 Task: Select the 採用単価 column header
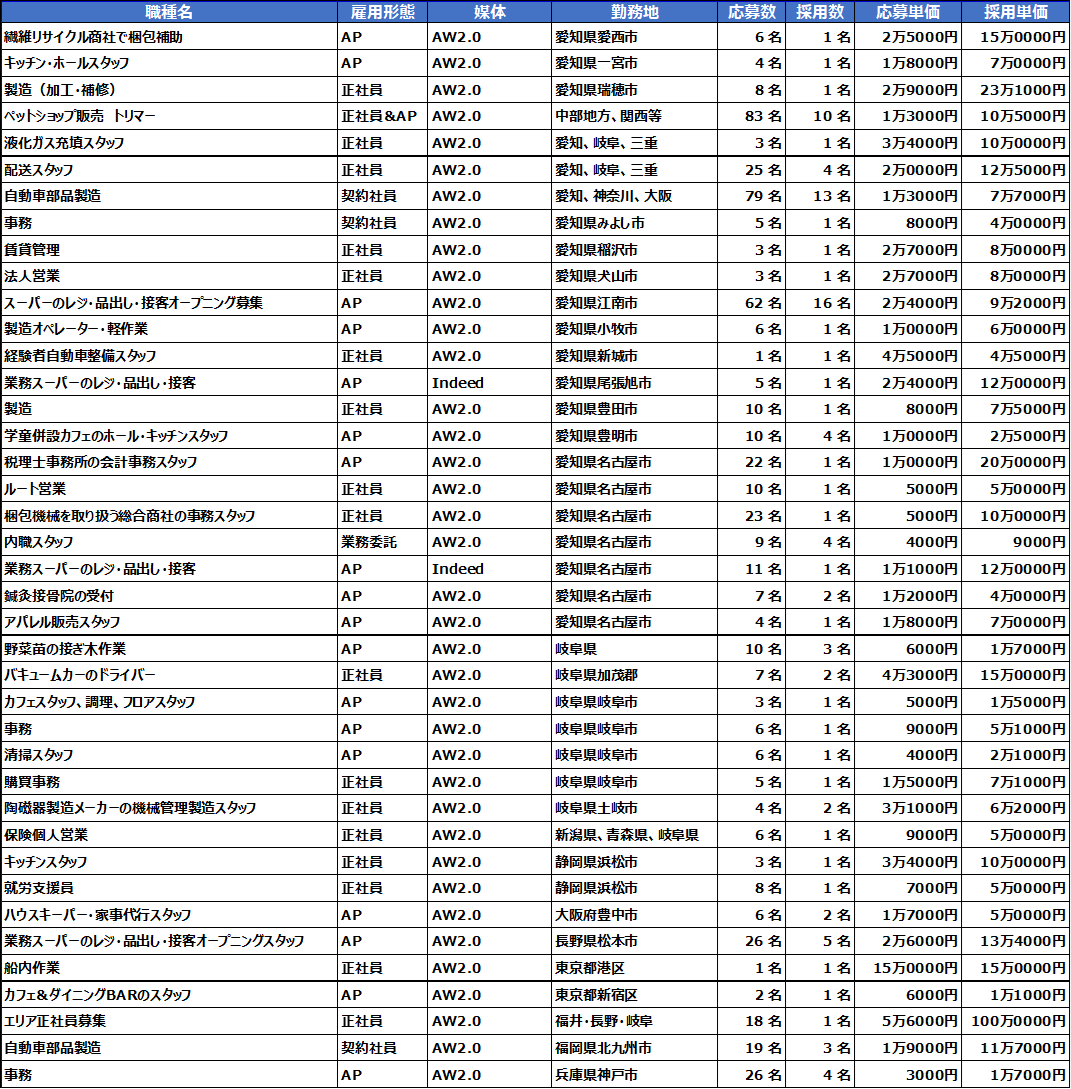point(1015,12)
